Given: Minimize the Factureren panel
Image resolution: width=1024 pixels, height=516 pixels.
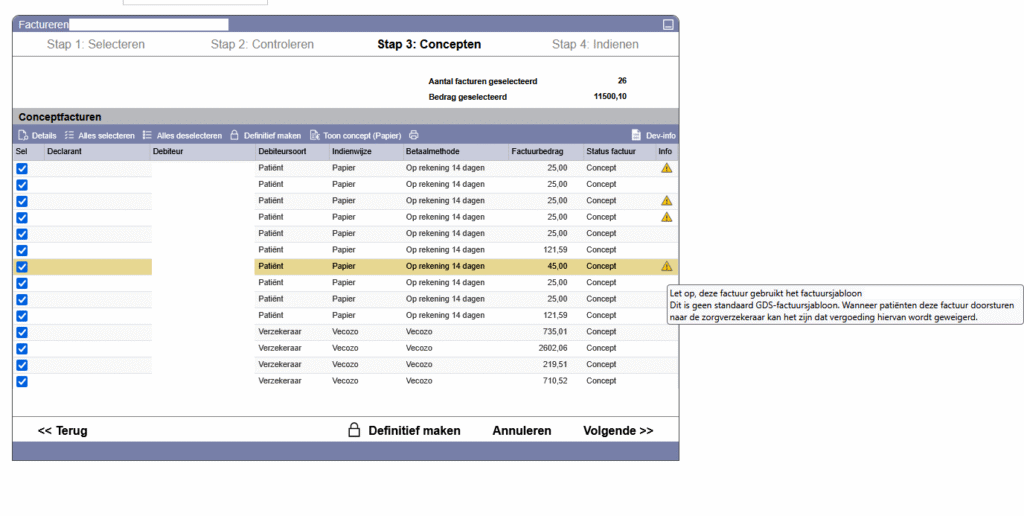Looking at the screenshot, I should (668, 24).
